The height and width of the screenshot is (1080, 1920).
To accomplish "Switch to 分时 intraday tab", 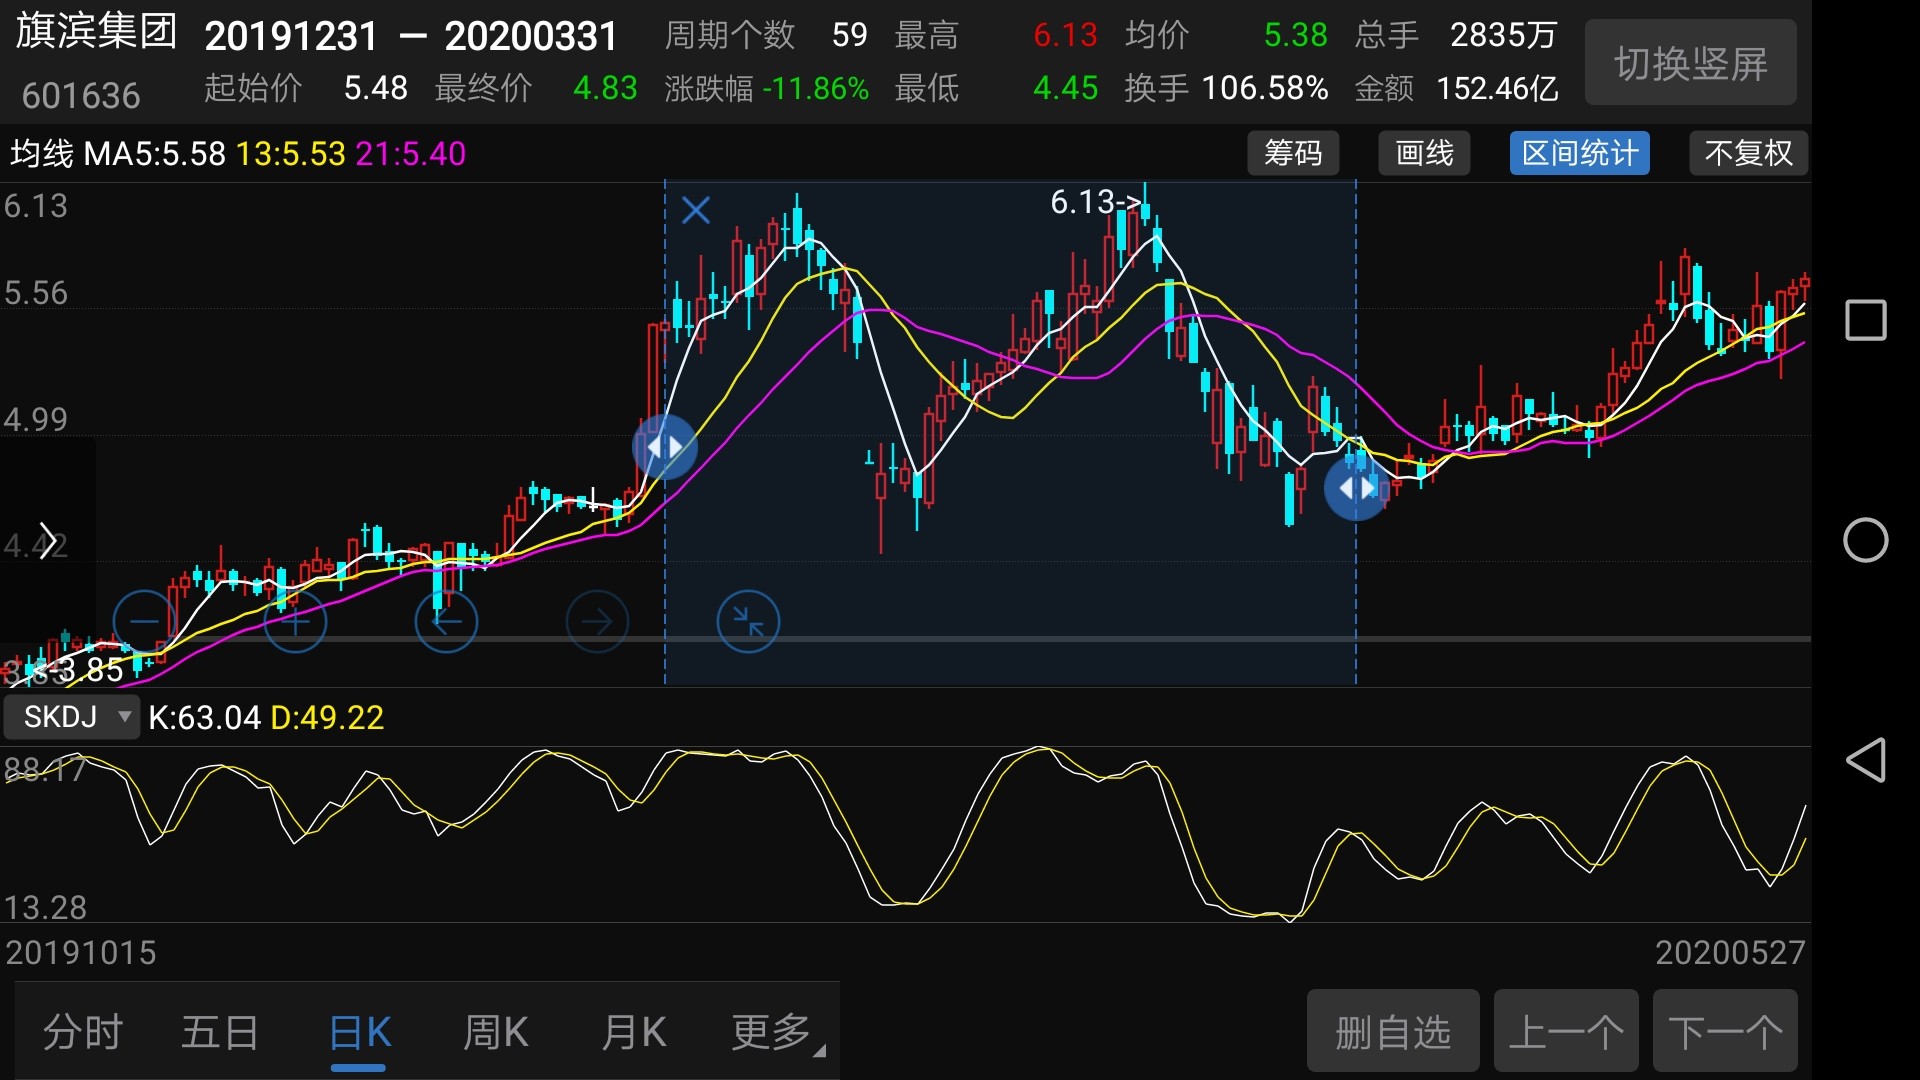I will point(83,1032).
